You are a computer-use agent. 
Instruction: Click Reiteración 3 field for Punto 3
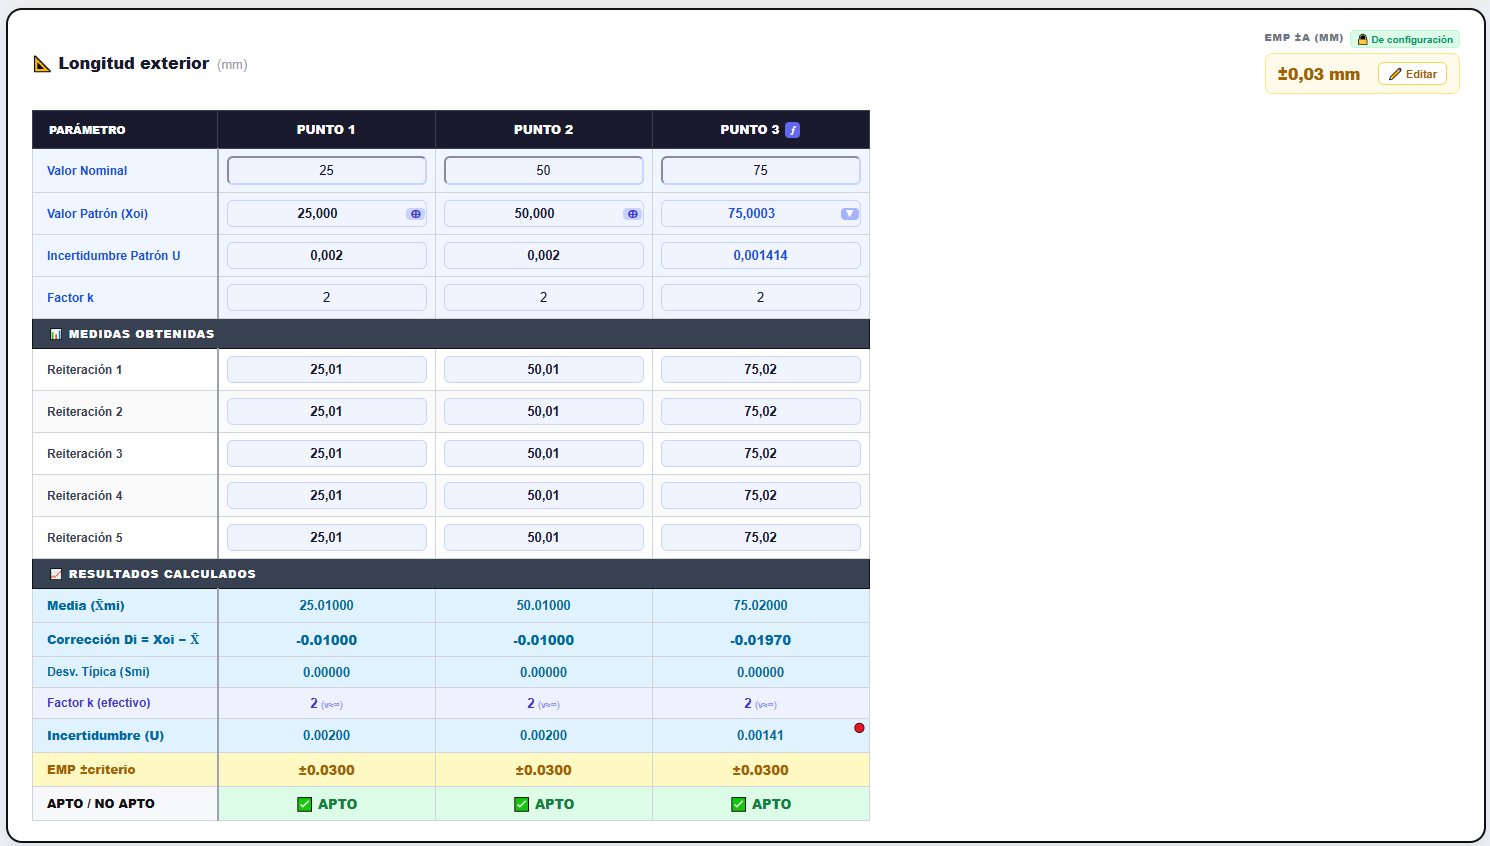pos(761,454)
